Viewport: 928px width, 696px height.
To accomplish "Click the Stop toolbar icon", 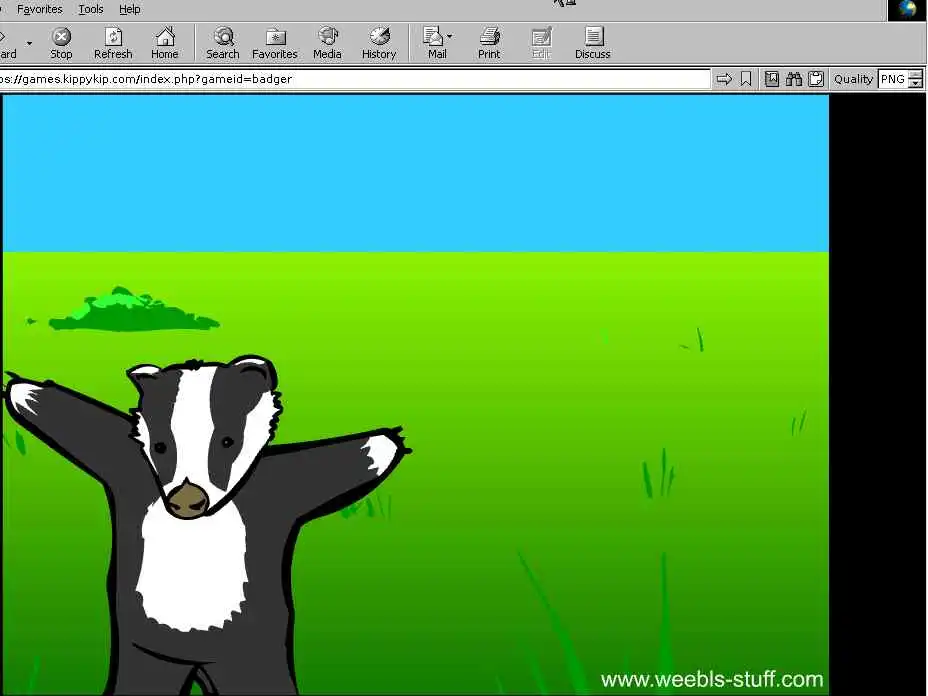I will coord(61,43).
